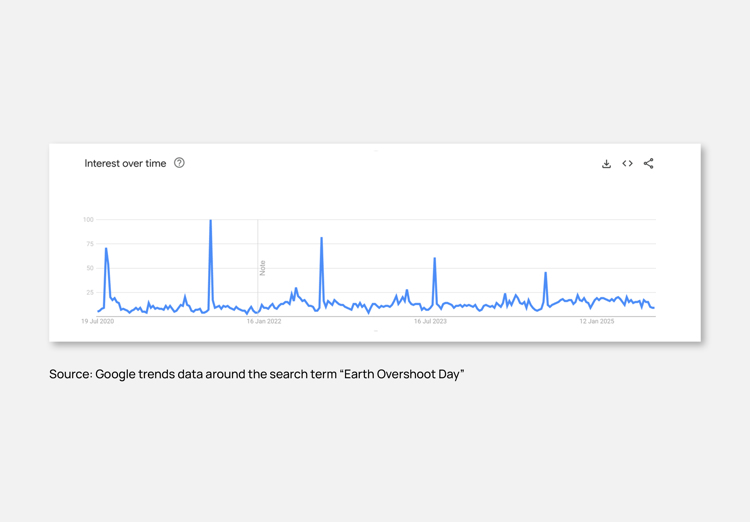Share the chart using the share icon
Image resolution: width=750 pixels, height=522 pixels.
[x=648, y=163]
